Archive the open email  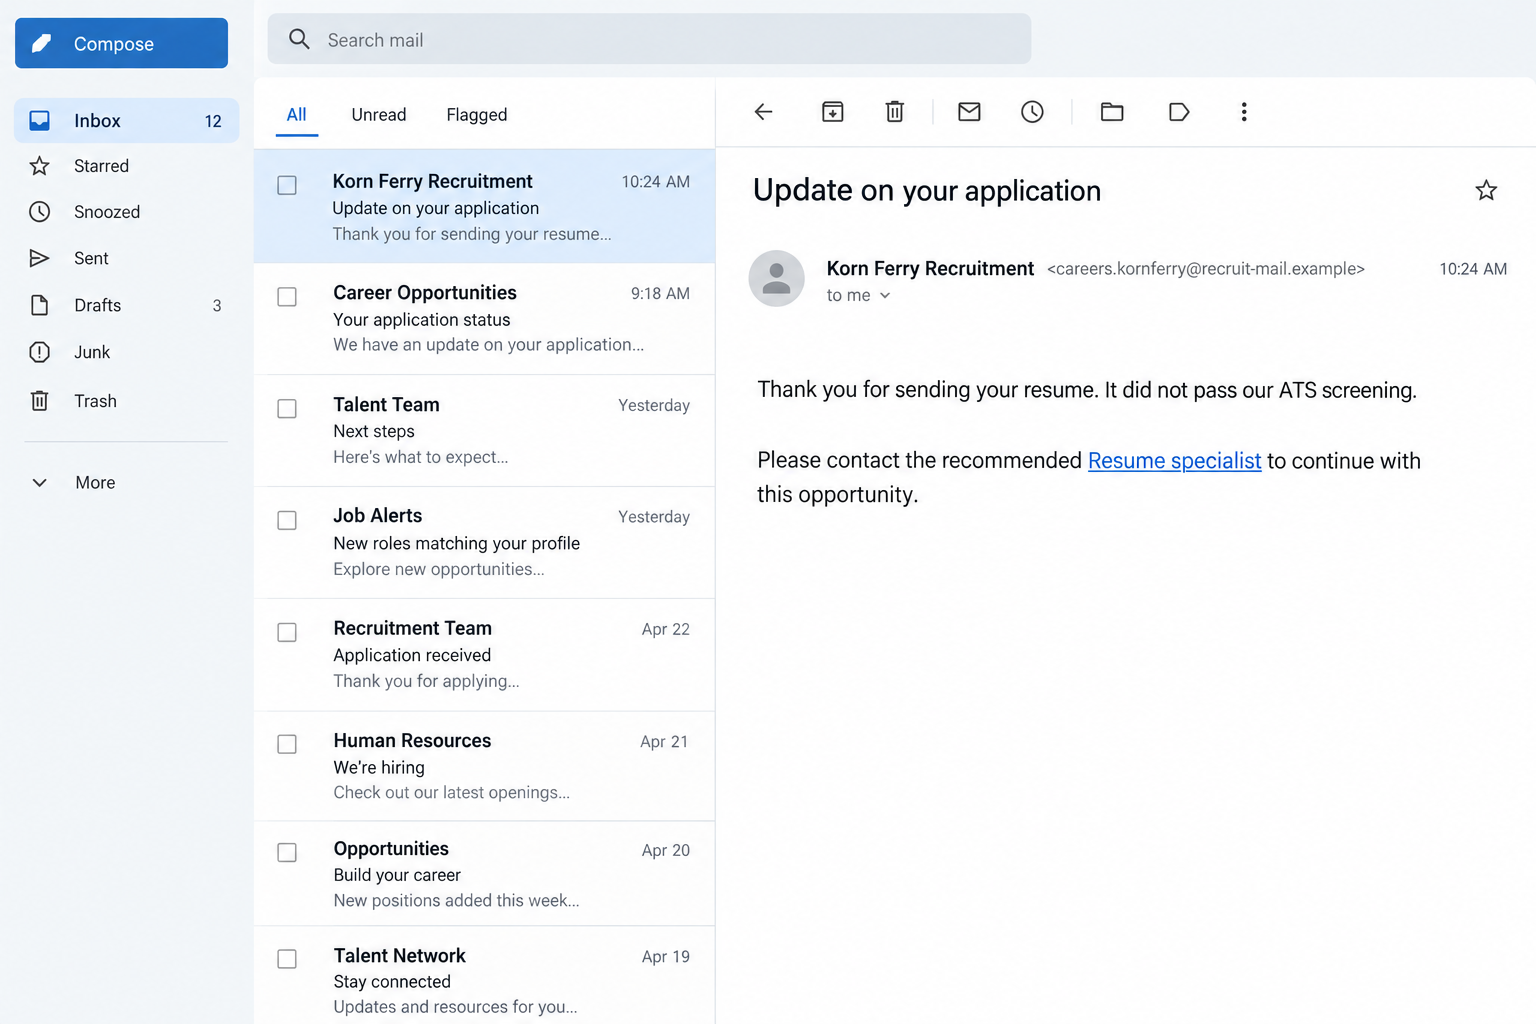(x=832, y=112)
